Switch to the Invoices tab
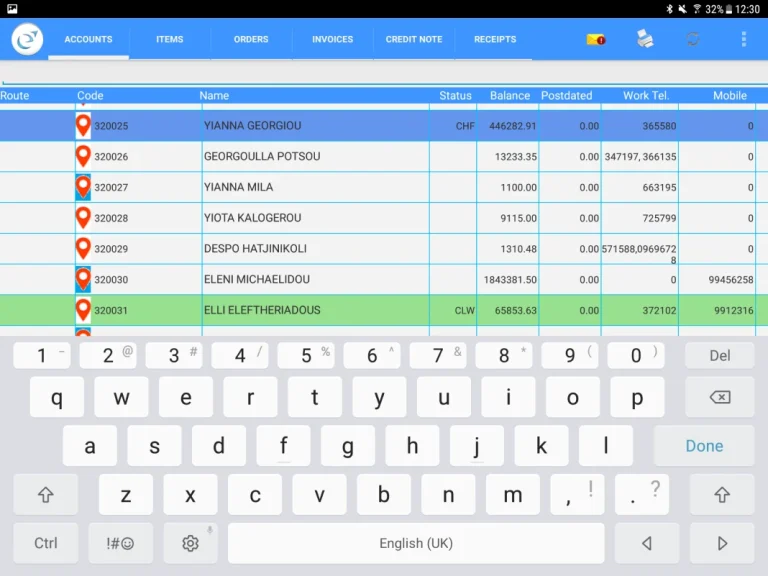 333,39
